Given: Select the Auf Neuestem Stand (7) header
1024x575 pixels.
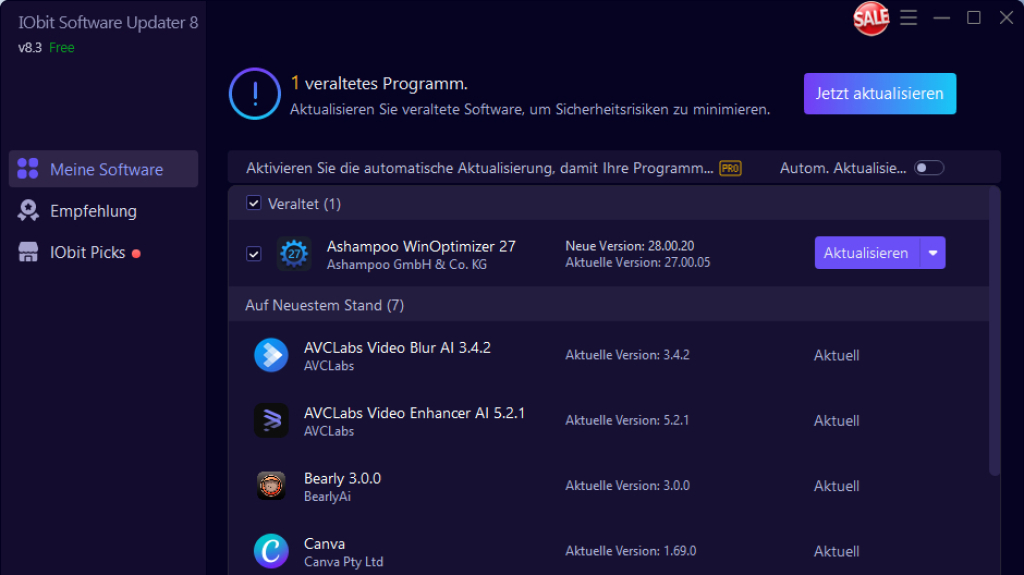Looking at the screenshot, I should pyautogui.click(x=325, y=305).
